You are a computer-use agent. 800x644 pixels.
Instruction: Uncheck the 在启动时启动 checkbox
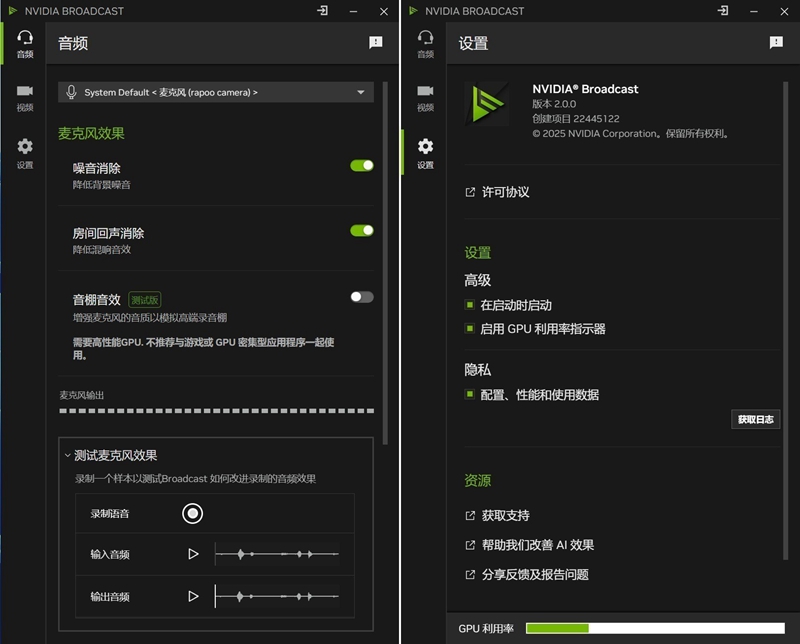(469, 305)
